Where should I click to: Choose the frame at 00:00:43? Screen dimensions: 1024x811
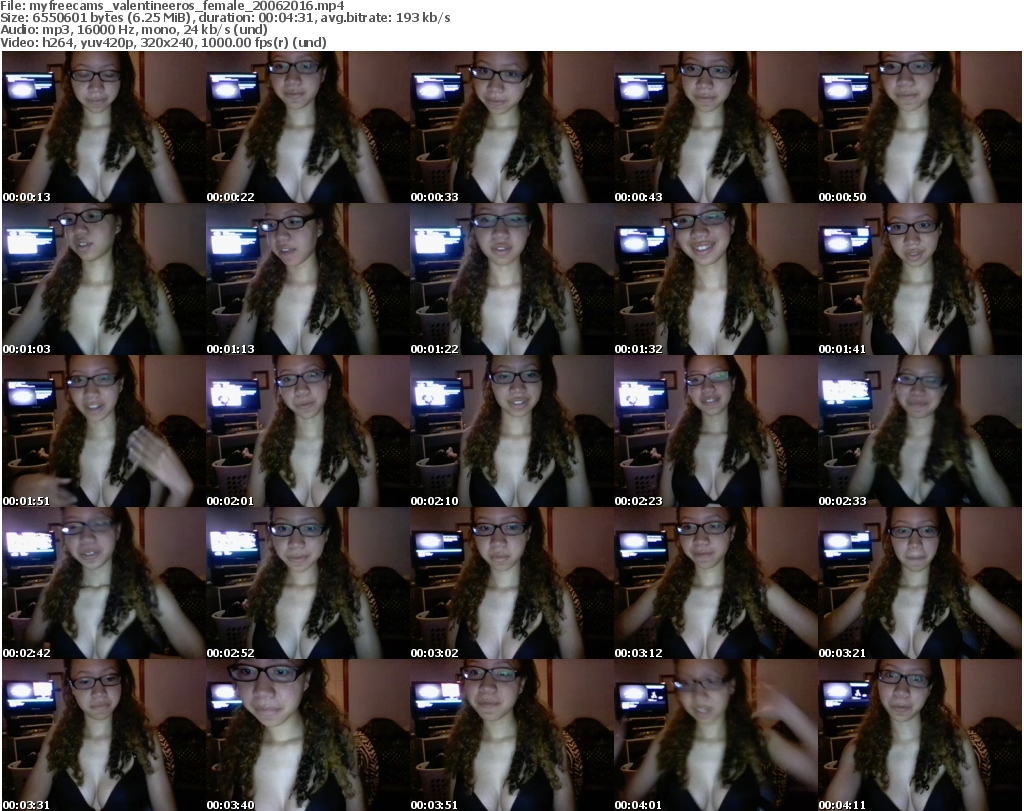pos(715,127)
